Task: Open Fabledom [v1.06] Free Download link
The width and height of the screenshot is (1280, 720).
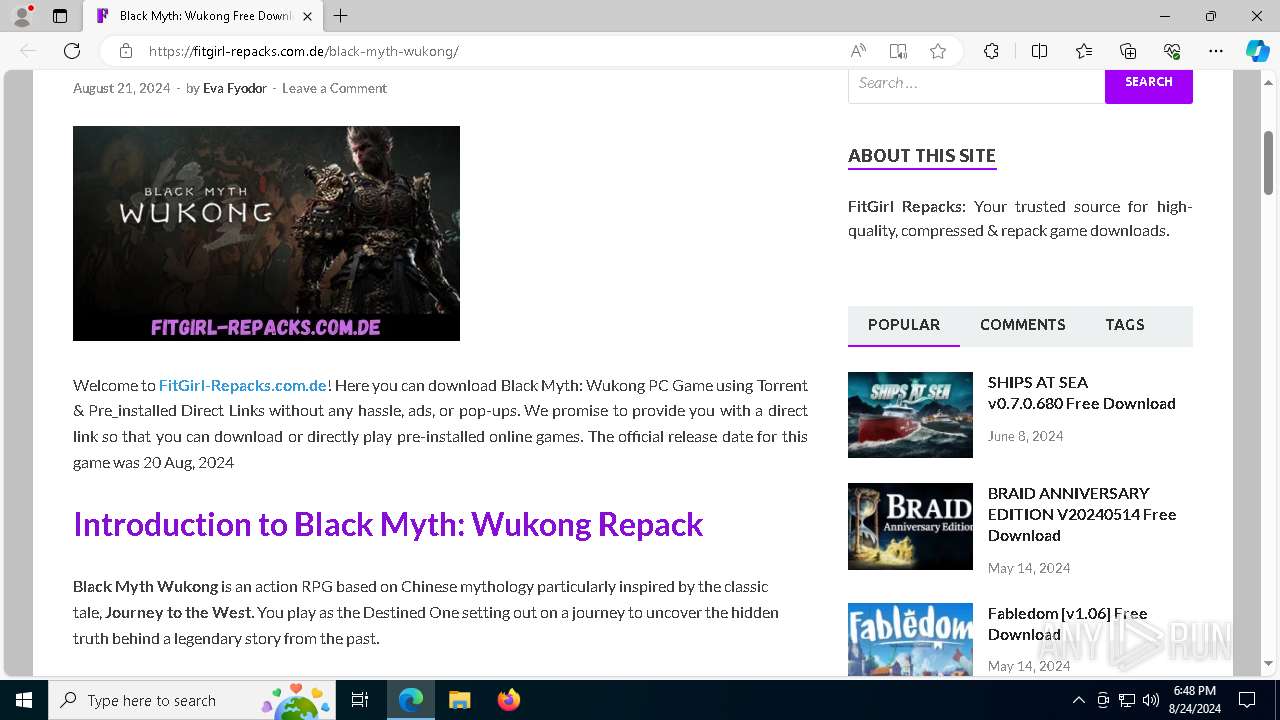Action: tap(1067, 624)
